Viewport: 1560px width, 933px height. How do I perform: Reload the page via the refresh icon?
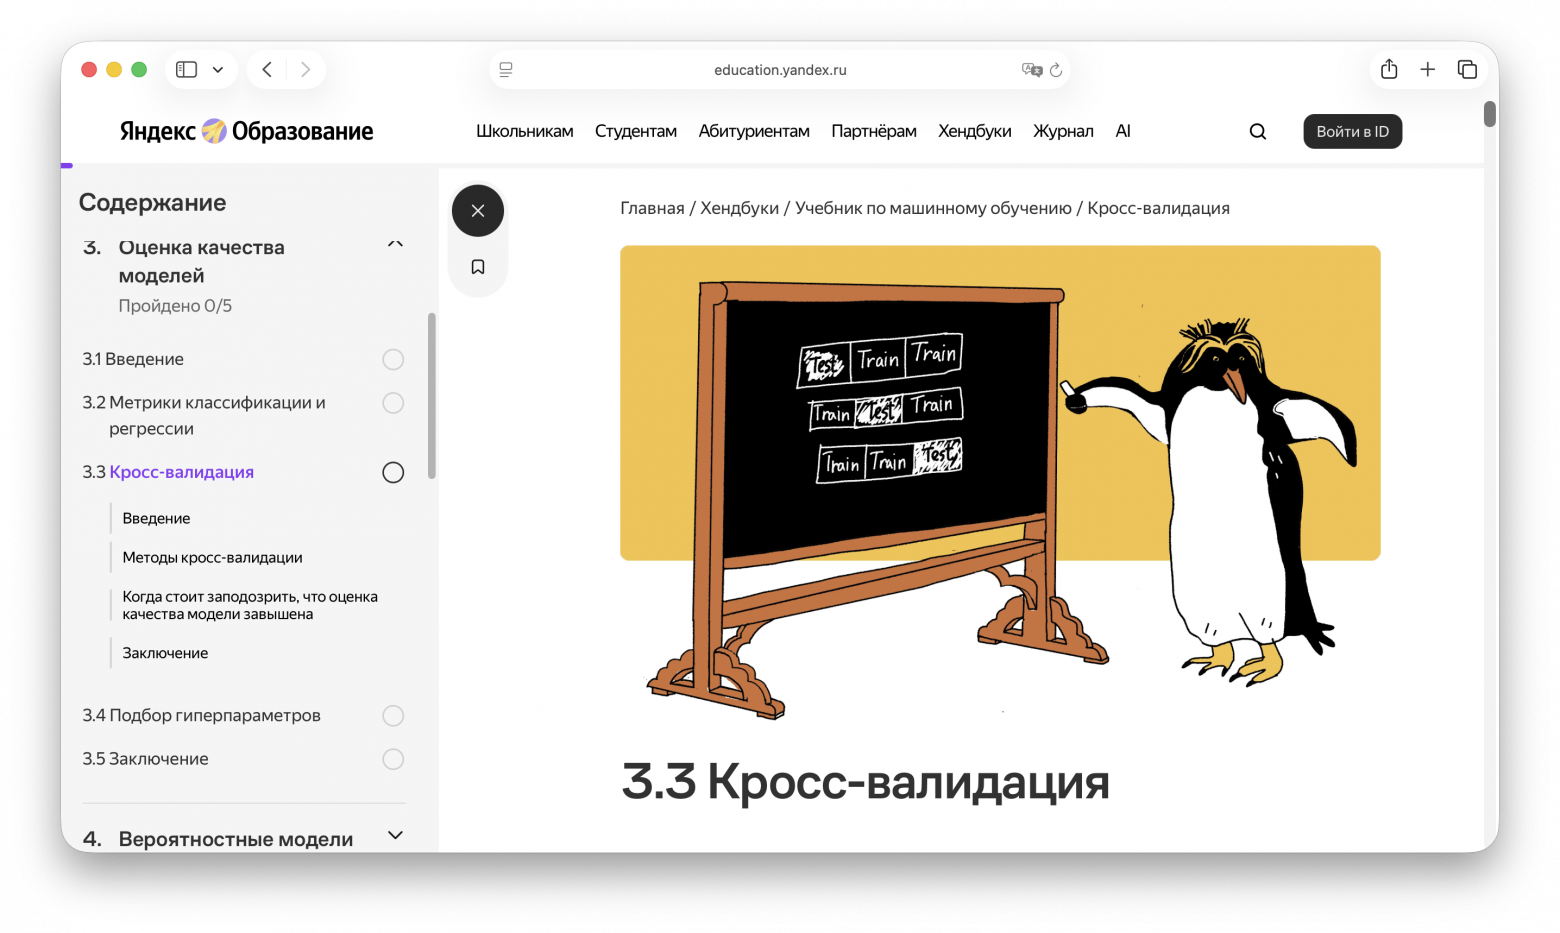[1056, 69]
